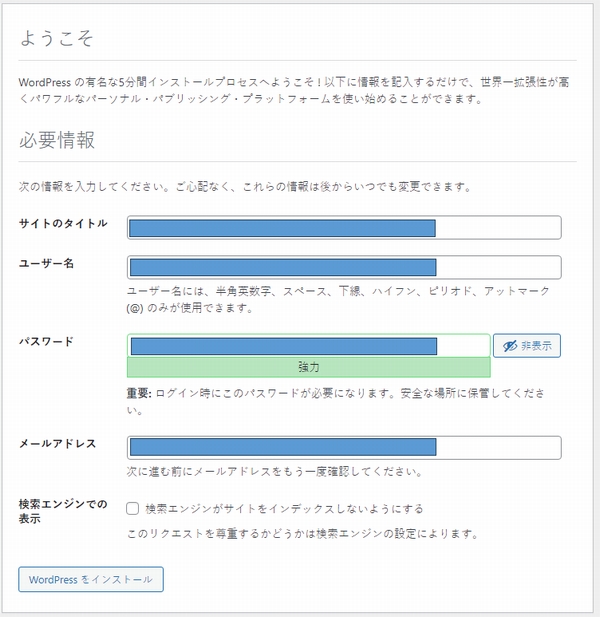Click the green 強力 password strength bar
The width and height of the screenshot is (600, 617).
[x=308, y=368]
